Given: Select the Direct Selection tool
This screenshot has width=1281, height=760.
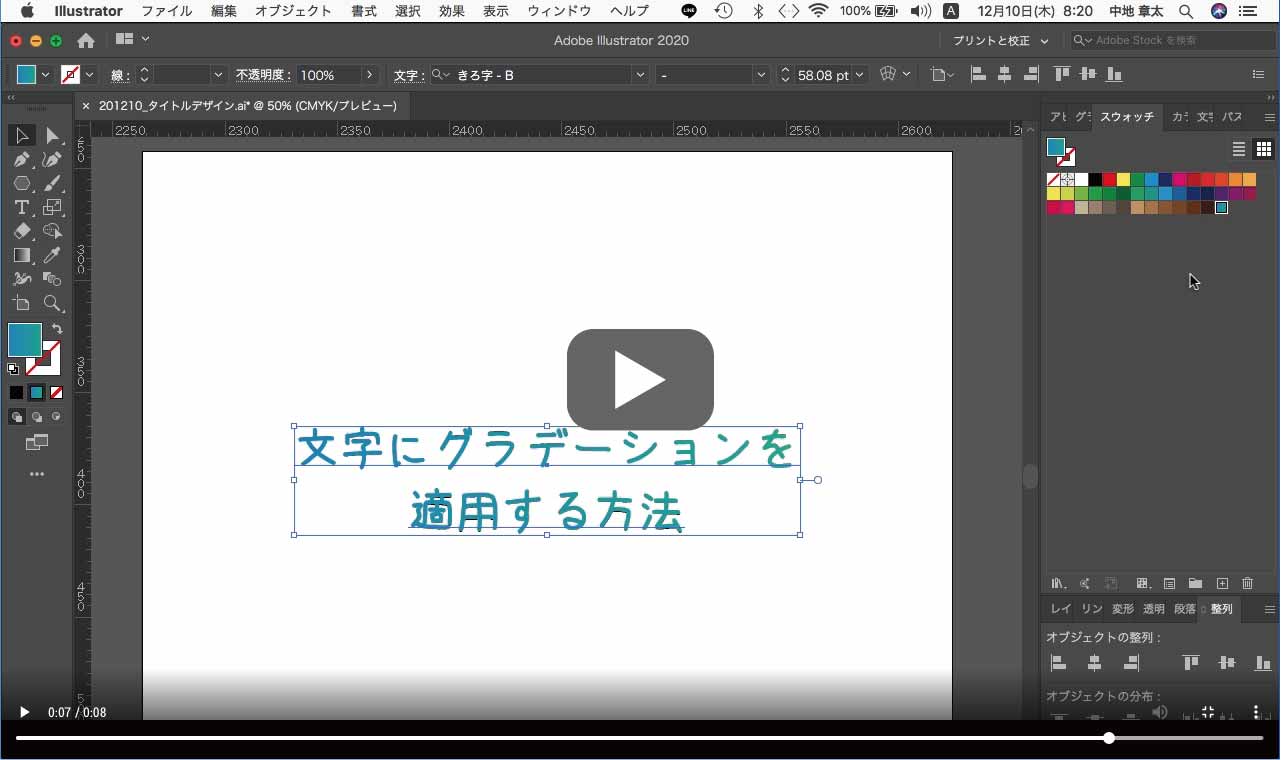Looking at the screenshot, I should (x=52, y=135).
